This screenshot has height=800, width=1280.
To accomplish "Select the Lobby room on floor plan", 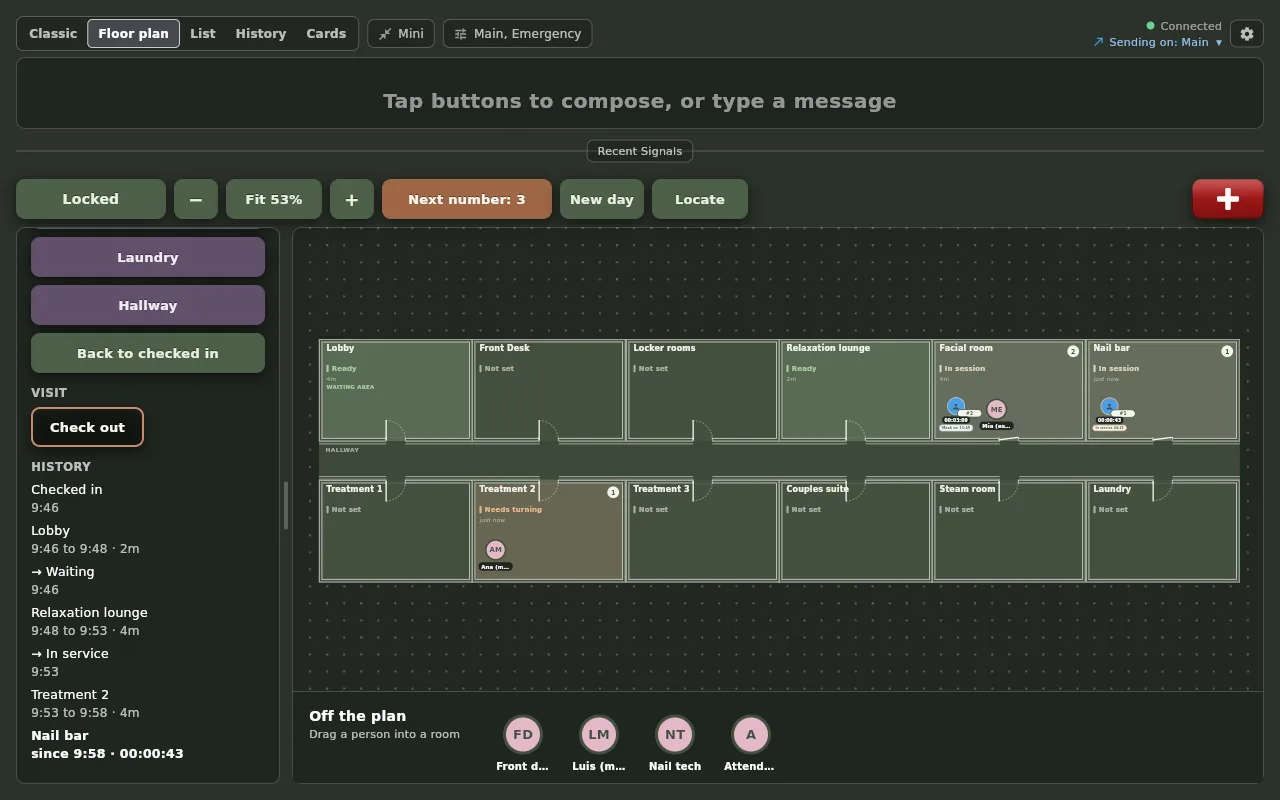I will (395, 390).
